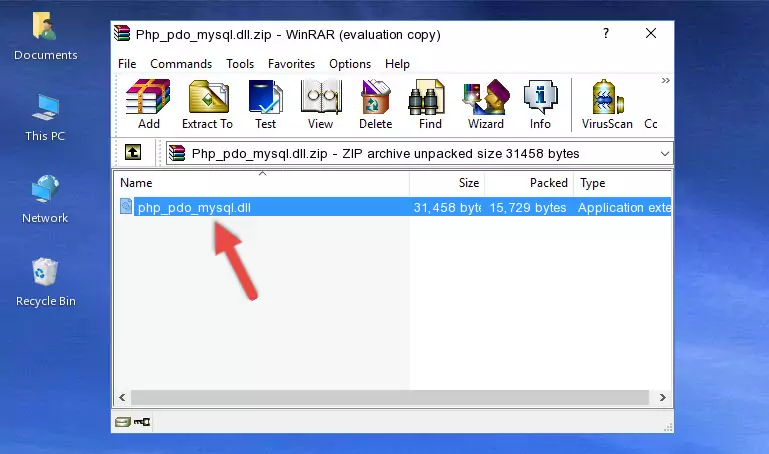Sort by the Name column header
Viewport: 769px width, 454px height.
(262, 183)
